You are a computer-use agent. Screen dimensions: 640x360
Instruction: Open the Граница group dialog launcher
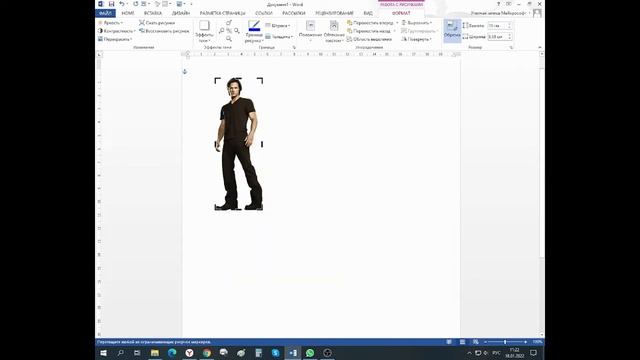pyautogui.click(x=294, y=48)
